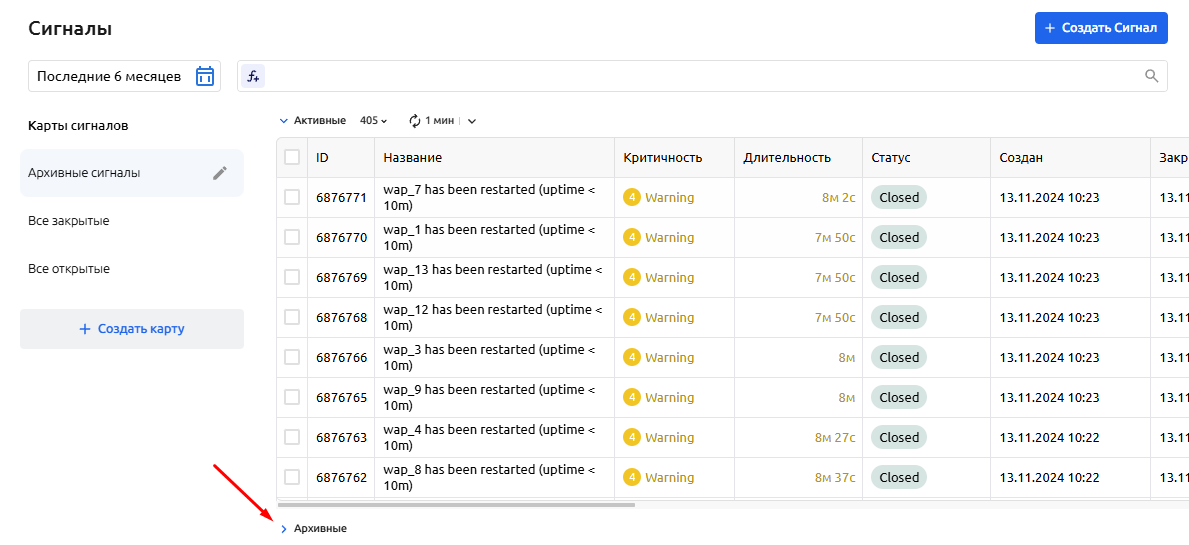
Task: Check the box for signal 6876770
Action: click(x=292, y=238)
